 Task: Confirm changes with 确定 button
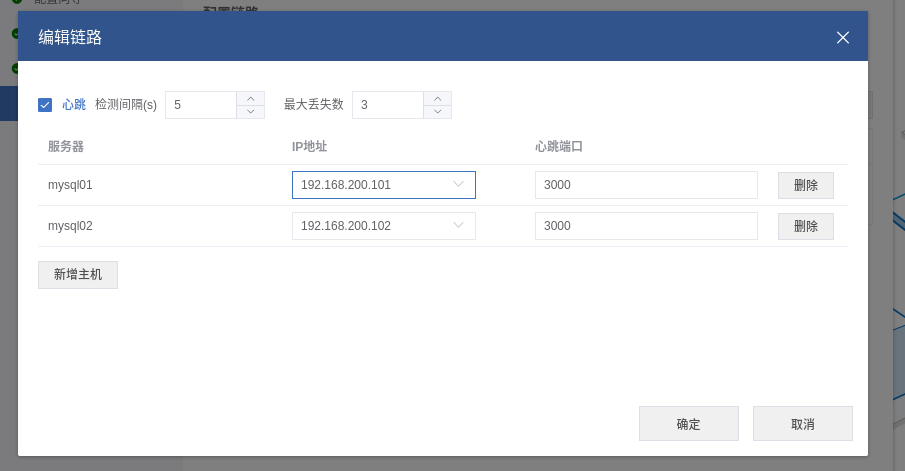pos(688,424)
